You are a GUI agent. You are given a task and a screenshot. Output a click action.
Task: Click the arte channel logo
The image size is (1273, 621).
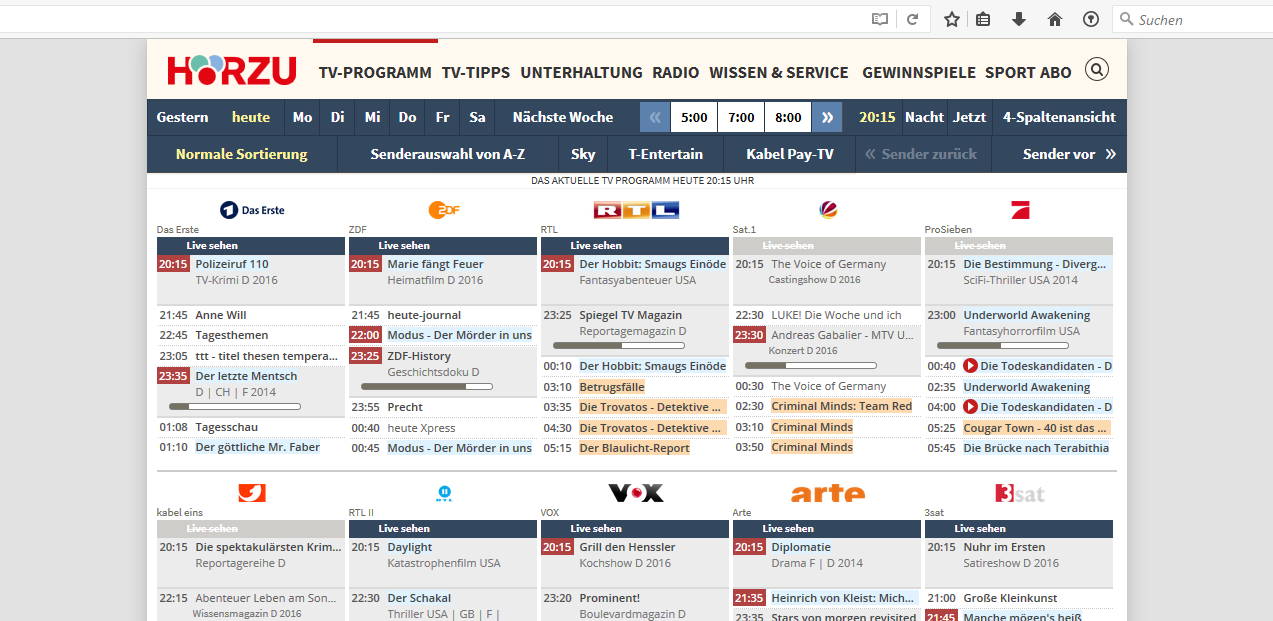pos(828,493)
